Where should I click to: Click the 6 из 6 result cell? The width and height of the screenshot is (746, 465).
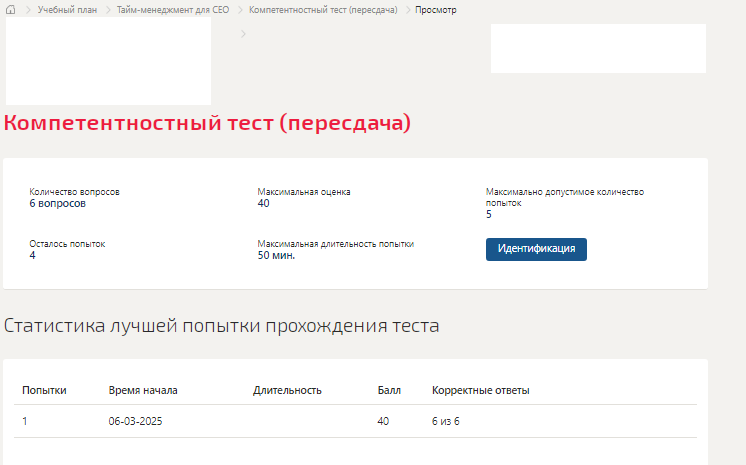click(446, 422)
